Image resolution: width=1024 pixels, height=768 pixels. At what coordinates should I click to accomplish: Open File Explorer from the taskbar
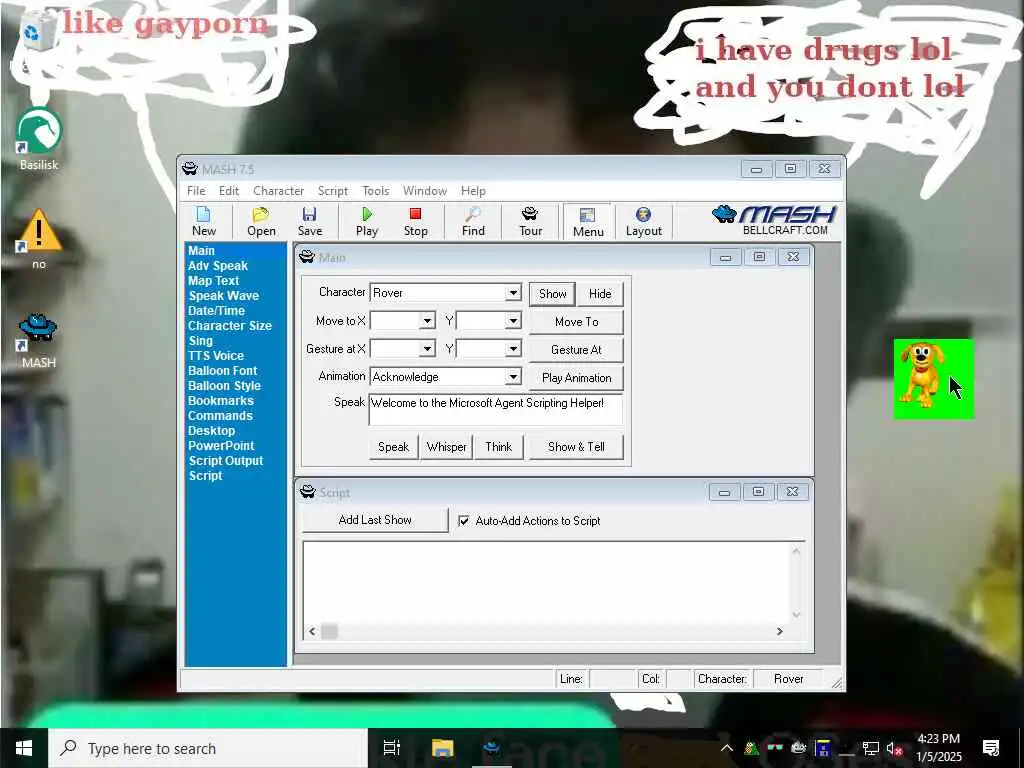click(x=442, y=748)
